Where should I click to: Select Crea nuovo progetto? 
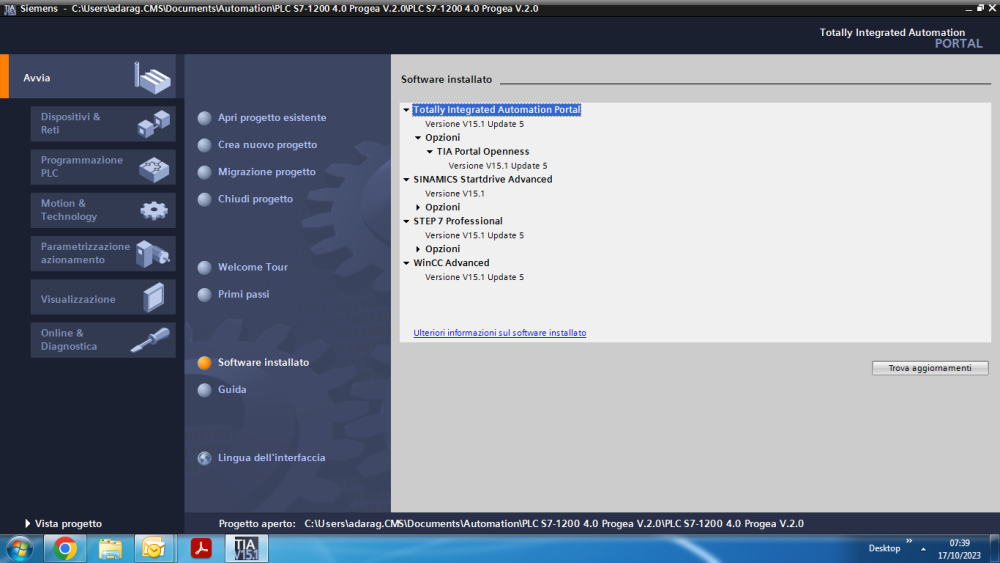point(267,145)
